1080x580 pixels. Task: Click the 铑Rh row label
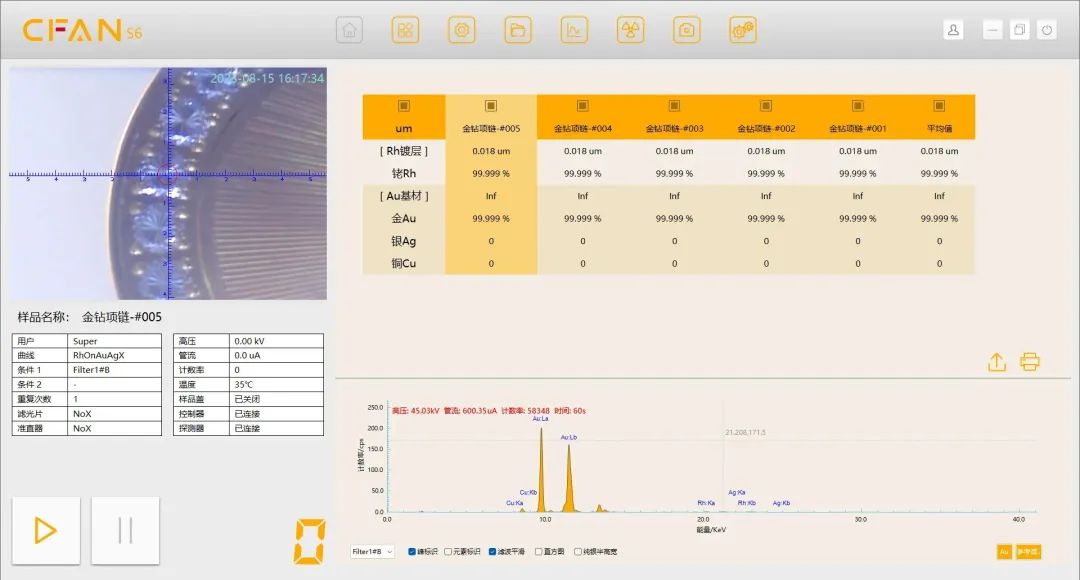404,174
